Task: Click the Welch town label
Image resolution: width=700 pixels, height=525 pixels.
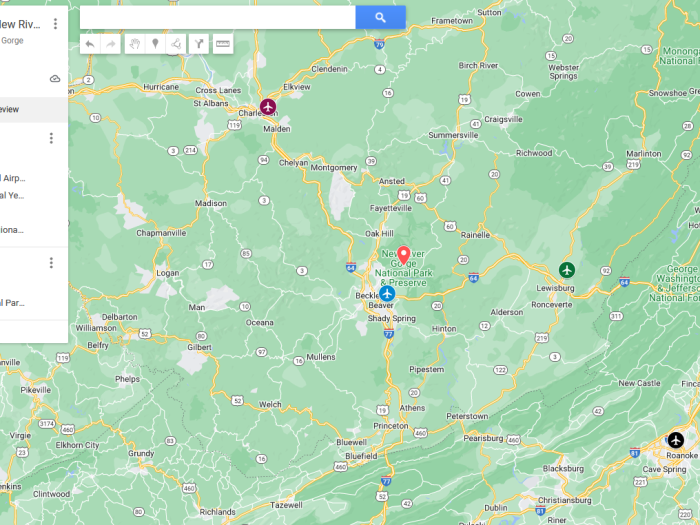Action: (x=270, y=404)
